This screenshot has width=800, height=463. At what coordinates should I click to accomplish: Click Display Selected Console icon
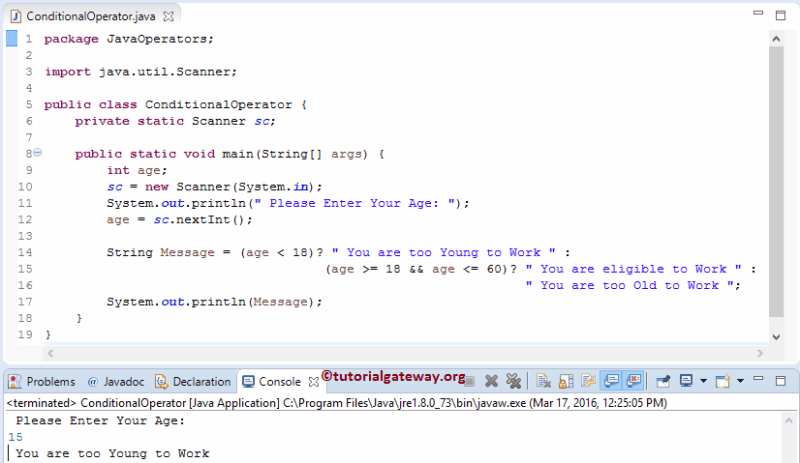tap(686, 381)
